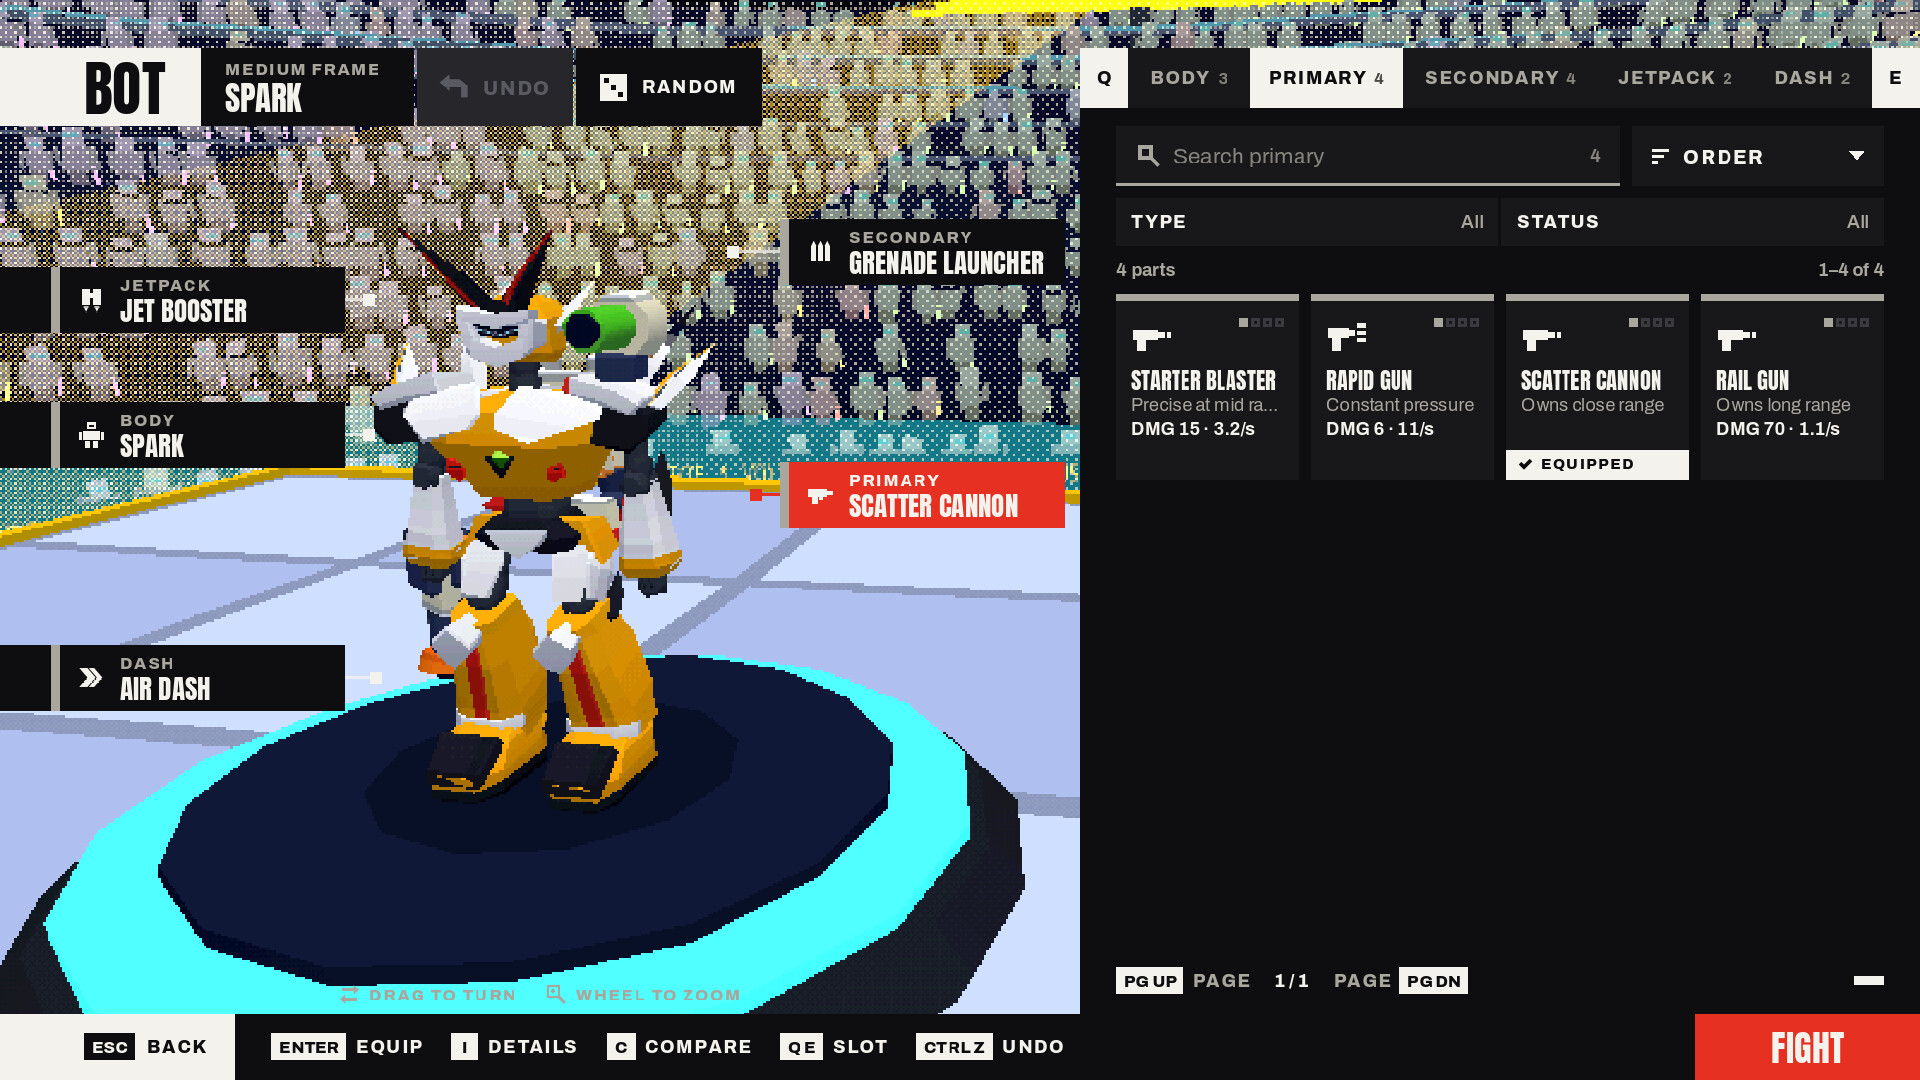Viewport: 1920px width, 1080px height.
Task: Go back with the ESC Back button
Action: (118, 1047)
